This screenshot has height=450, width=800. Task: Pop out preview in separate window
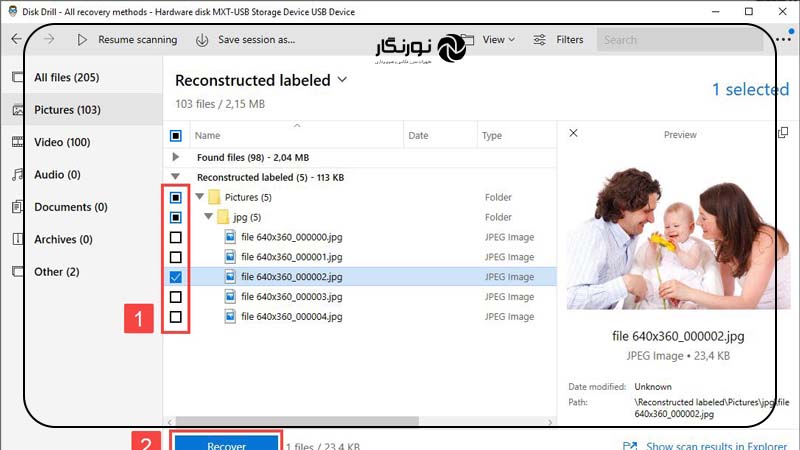[783, 133]
